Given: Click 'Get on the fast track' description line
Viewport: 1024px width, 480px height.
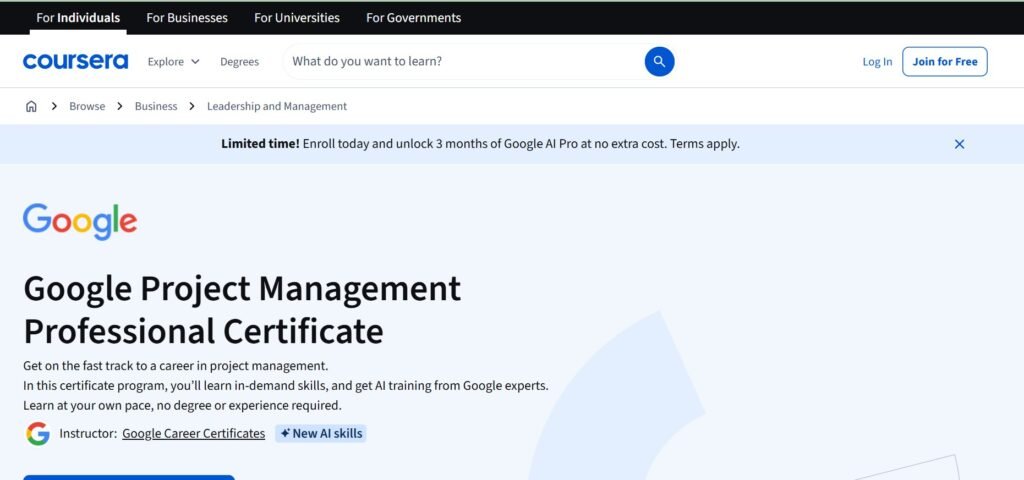Looking at the screenshot, I should pos(176,366).
